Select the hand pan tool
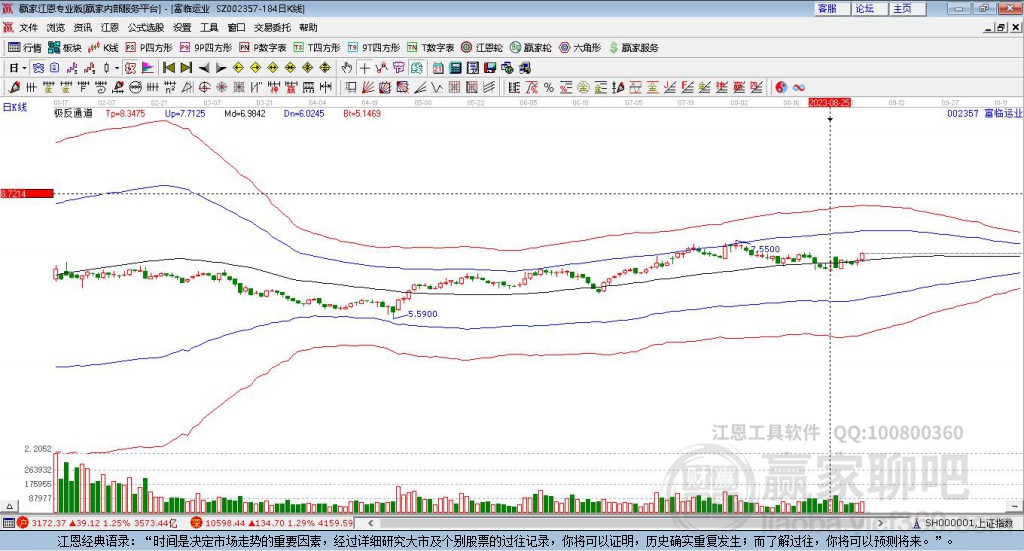This screenshot has width=1024, height=551. [347, 68]
